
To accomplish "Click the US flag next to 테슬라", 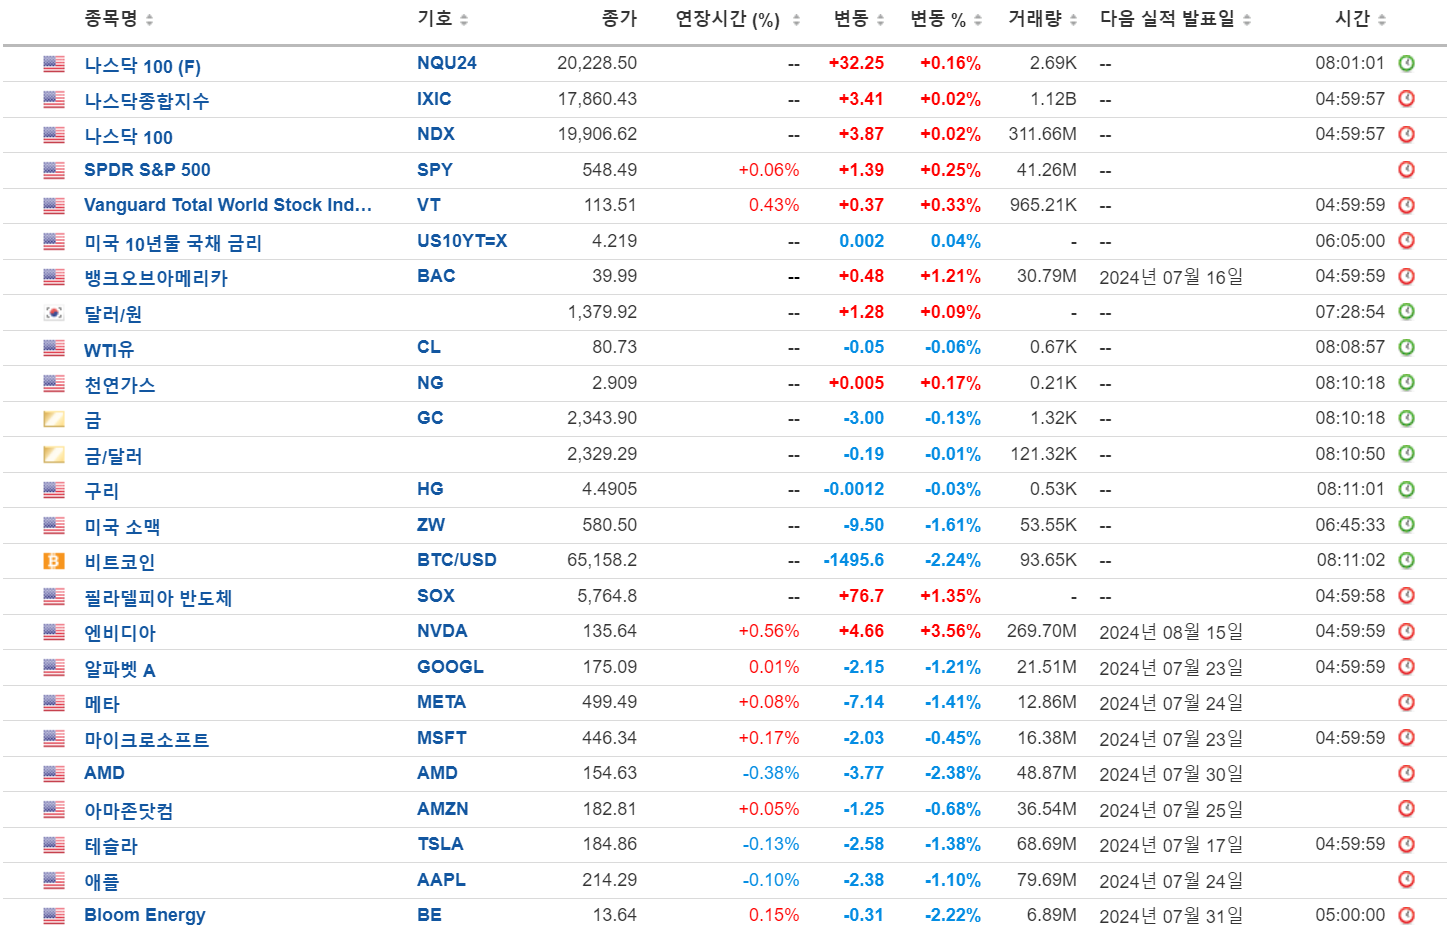I will 54,845.
